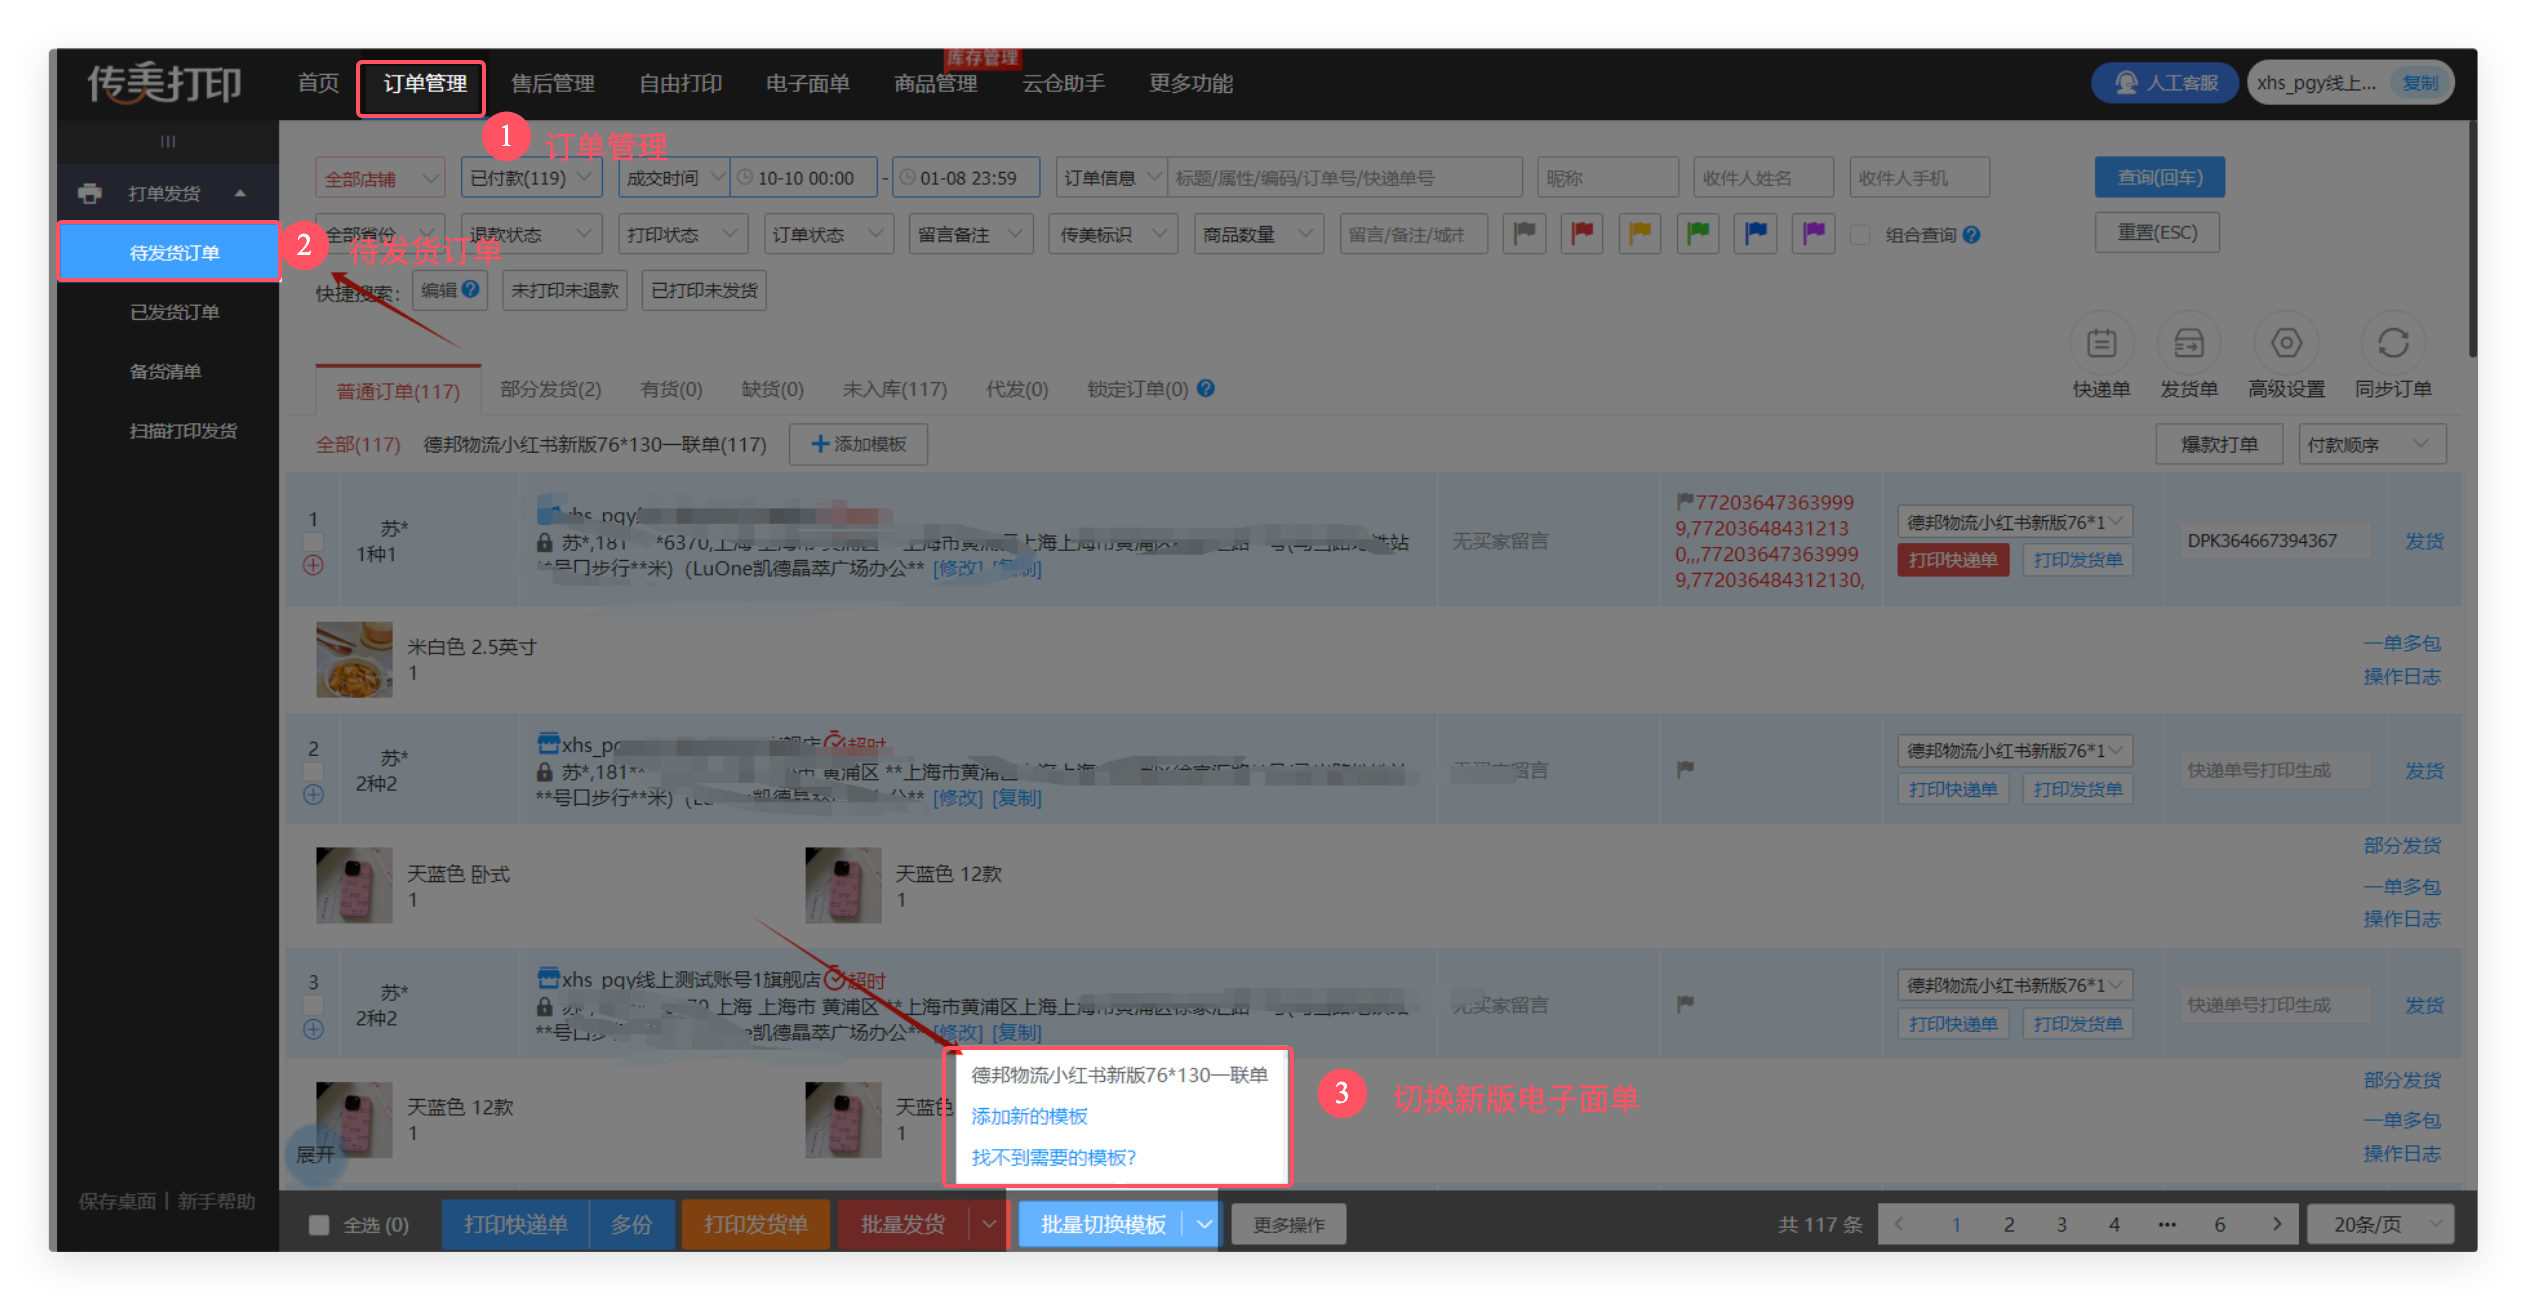Click the 人工客服 headset icon
The image size is (2526, 1300).
[2126, 83]
